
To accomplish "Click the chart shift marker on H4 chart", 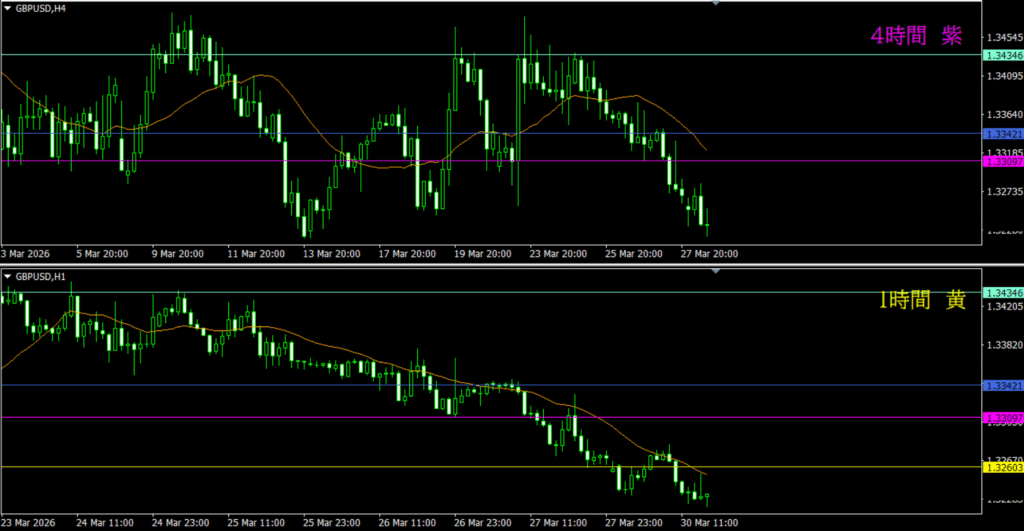I will [716, 4].
